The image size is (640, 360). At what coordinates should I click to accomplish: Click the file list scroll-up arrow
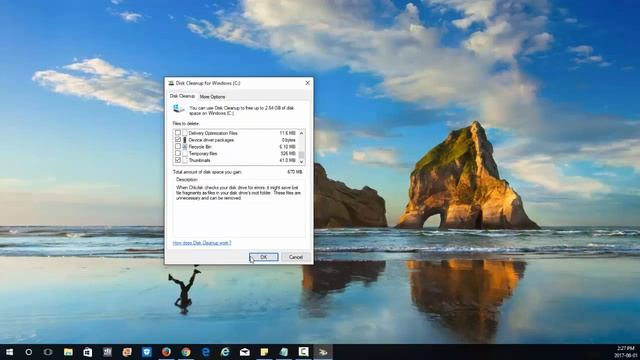(301, 133)
